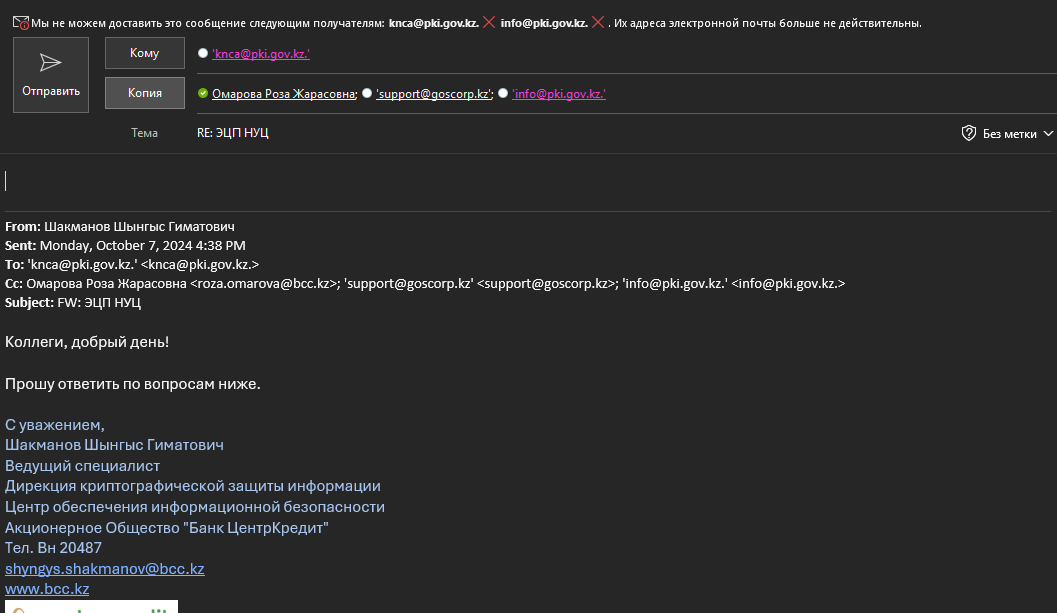The width and height of the screenshot is (1057, 613).
Task: Open shyngys.shakmanov@bcc.kz email link in signature
Action: [x=104, y=569]
